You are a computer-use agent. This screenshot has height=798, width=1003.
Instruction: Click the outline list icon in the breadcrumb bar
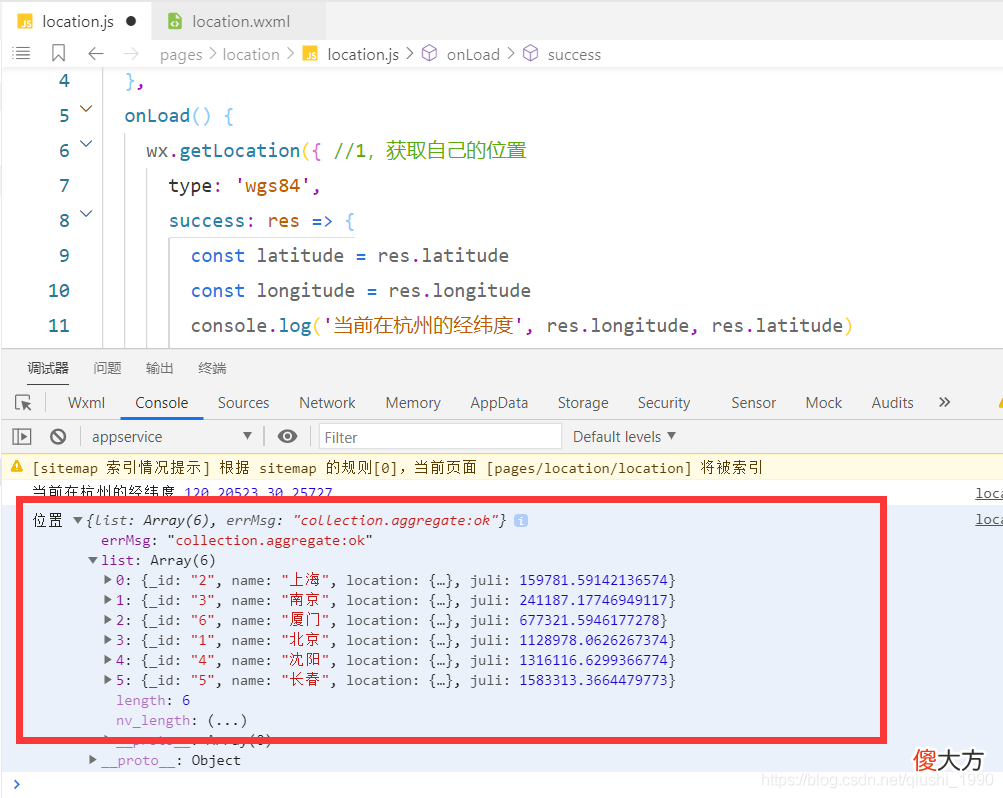pyautogui.click(x=21, y=54)
